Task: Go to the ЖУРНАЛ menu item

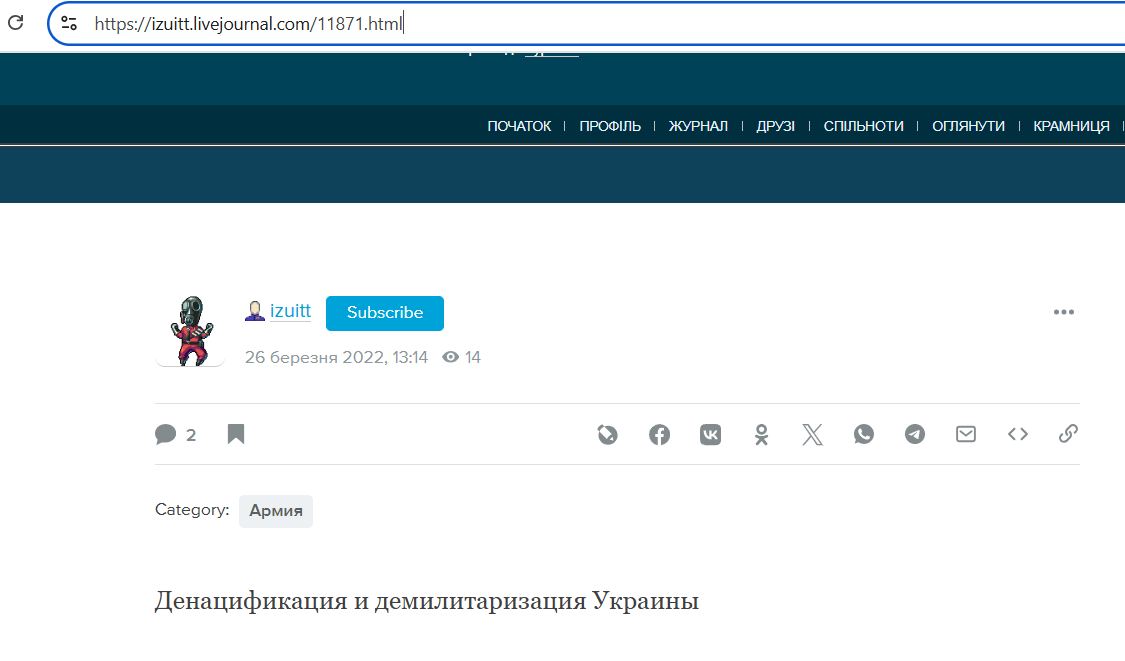Action: (x=698, y=126)
